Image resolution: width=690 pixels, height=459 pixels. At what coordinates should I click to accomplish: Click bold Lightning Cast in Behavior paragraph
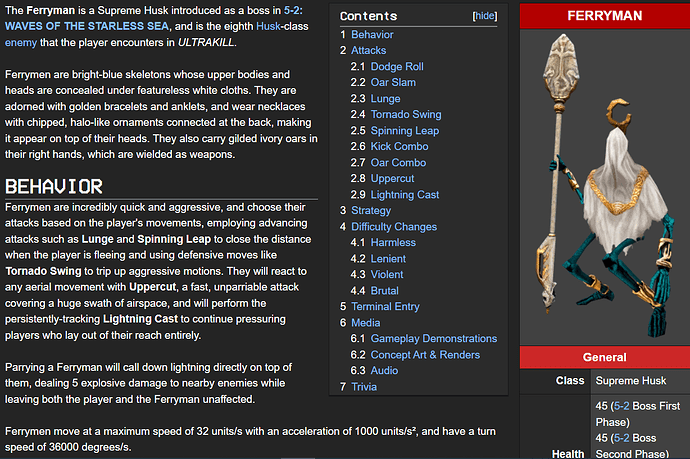[x=140, y=319]
